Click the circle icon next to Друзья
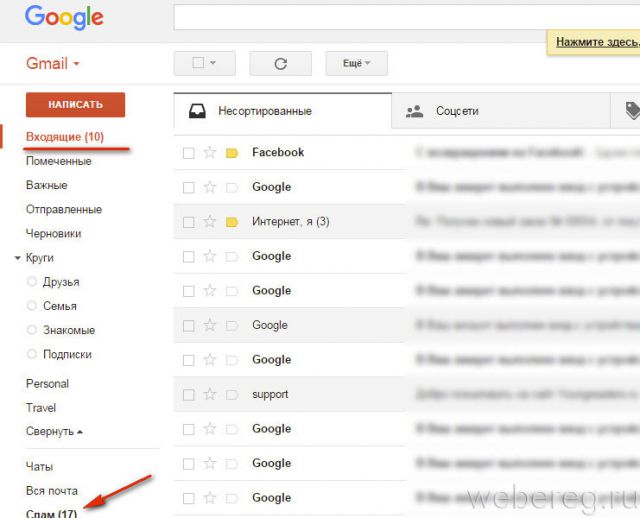The image size is (640, 518). (x=32, y=282)
